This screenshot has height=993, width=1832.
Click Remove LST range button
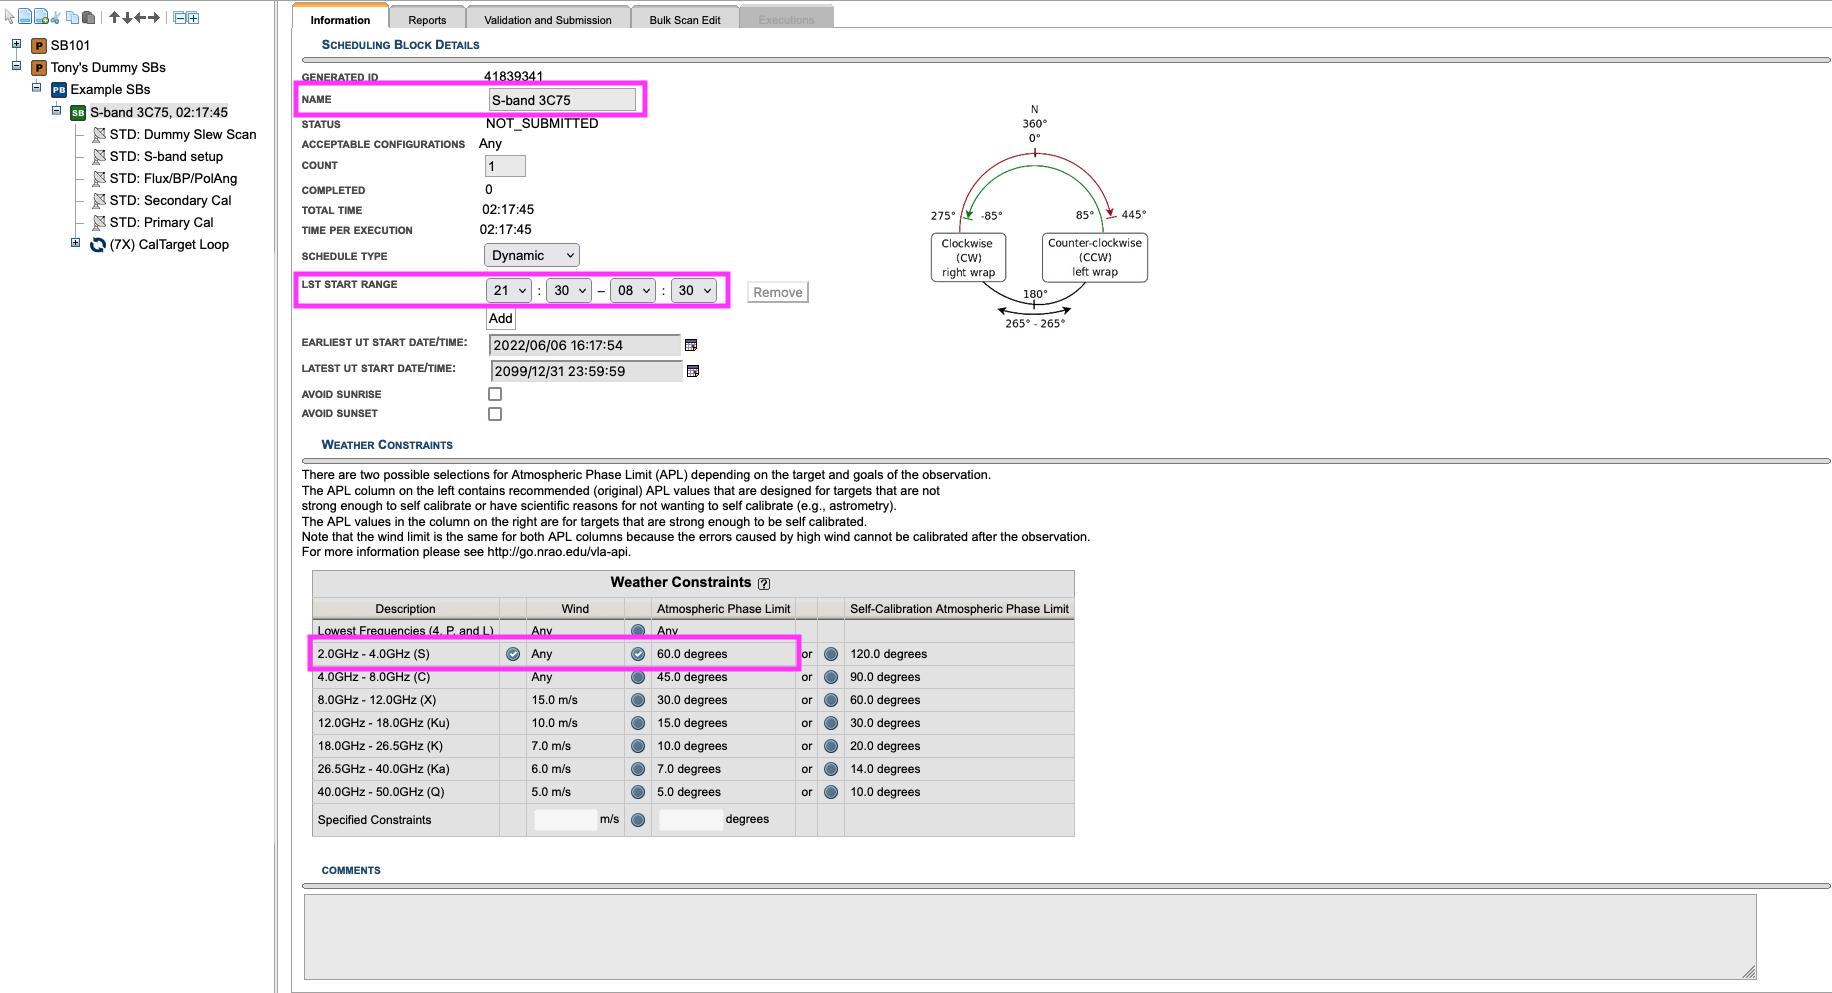coord(778,292)
